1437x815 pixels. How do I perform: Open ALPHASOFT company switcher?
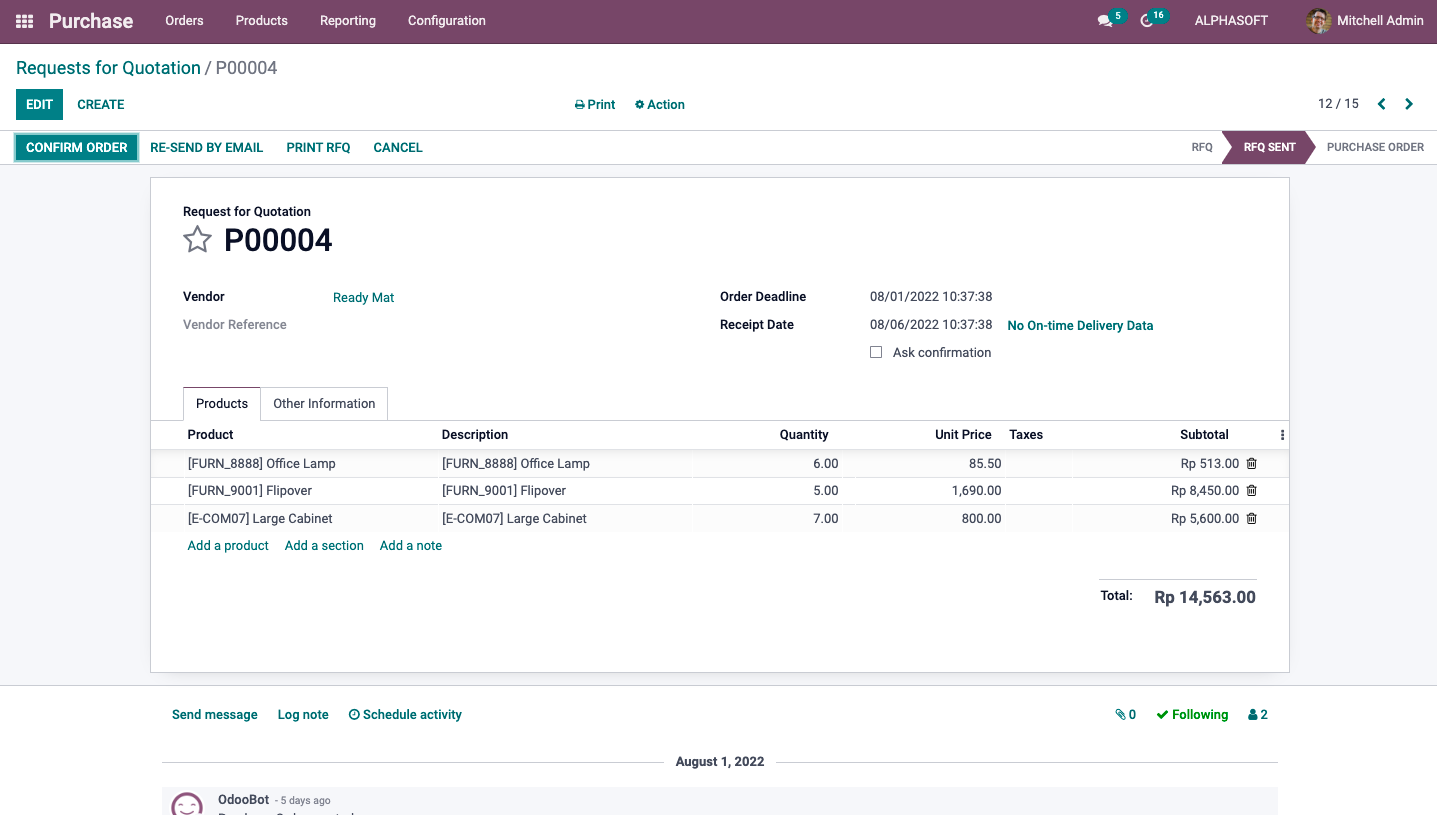click(x=1231, y=21)
